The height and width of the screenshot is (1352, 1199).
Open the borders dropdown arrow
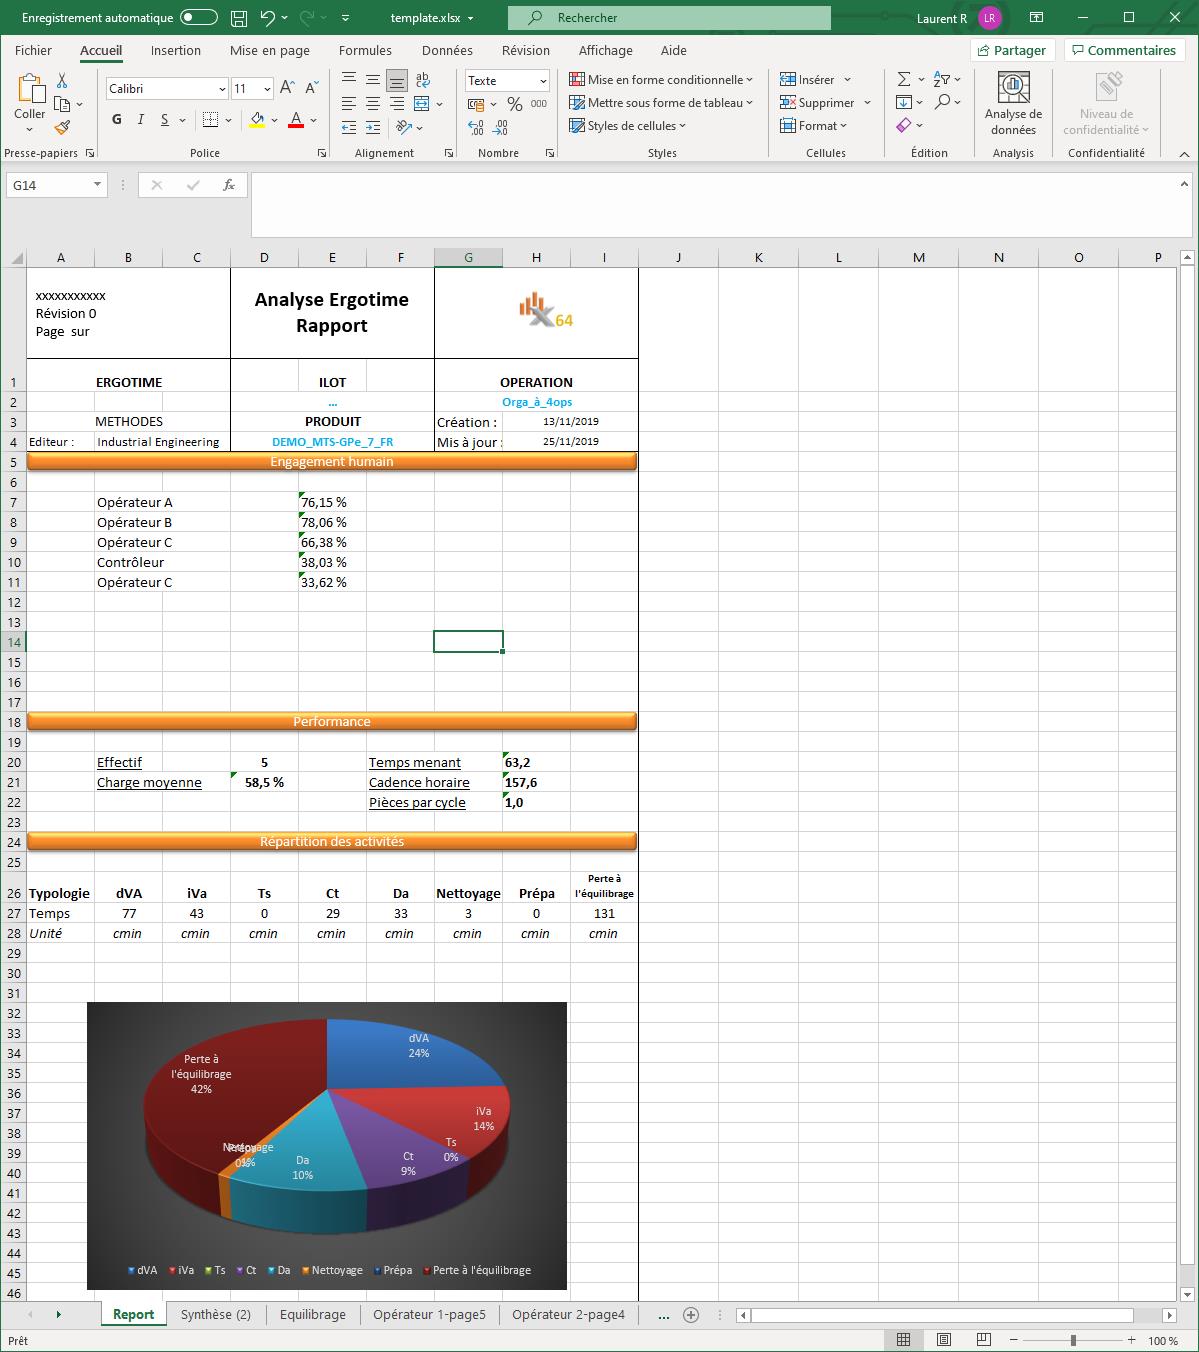click(228, 120)
